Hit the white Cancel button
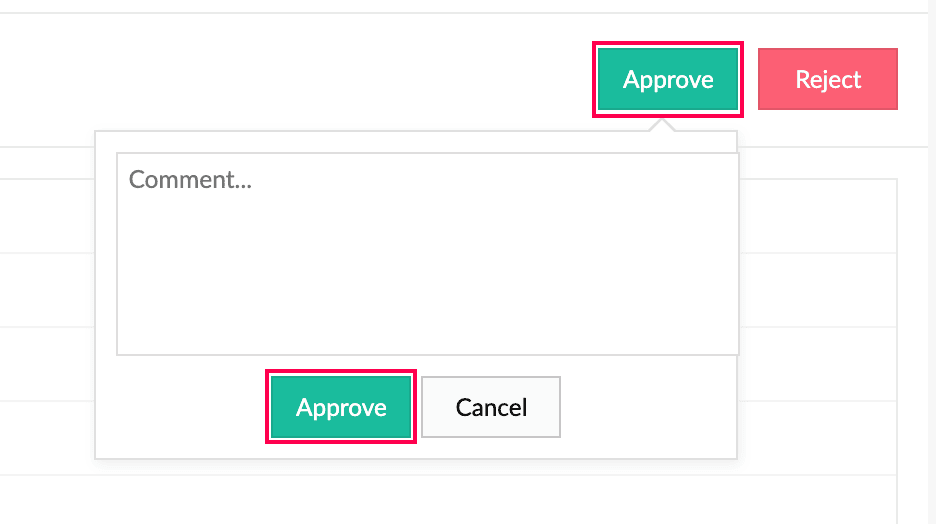Viewport: 936px width, 524px height. tap(491, 407)
